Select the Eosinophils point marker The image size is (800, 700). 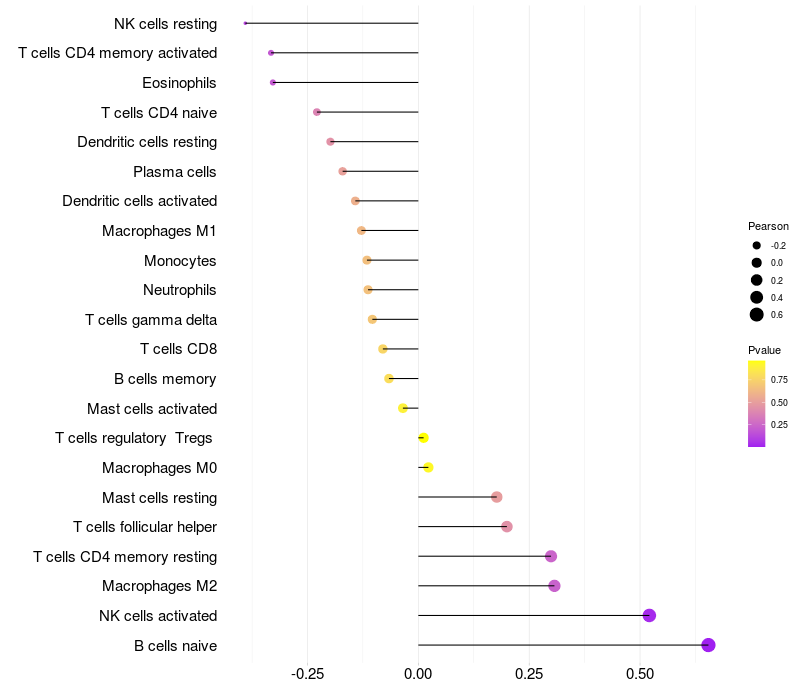click(x=273, y=83)
